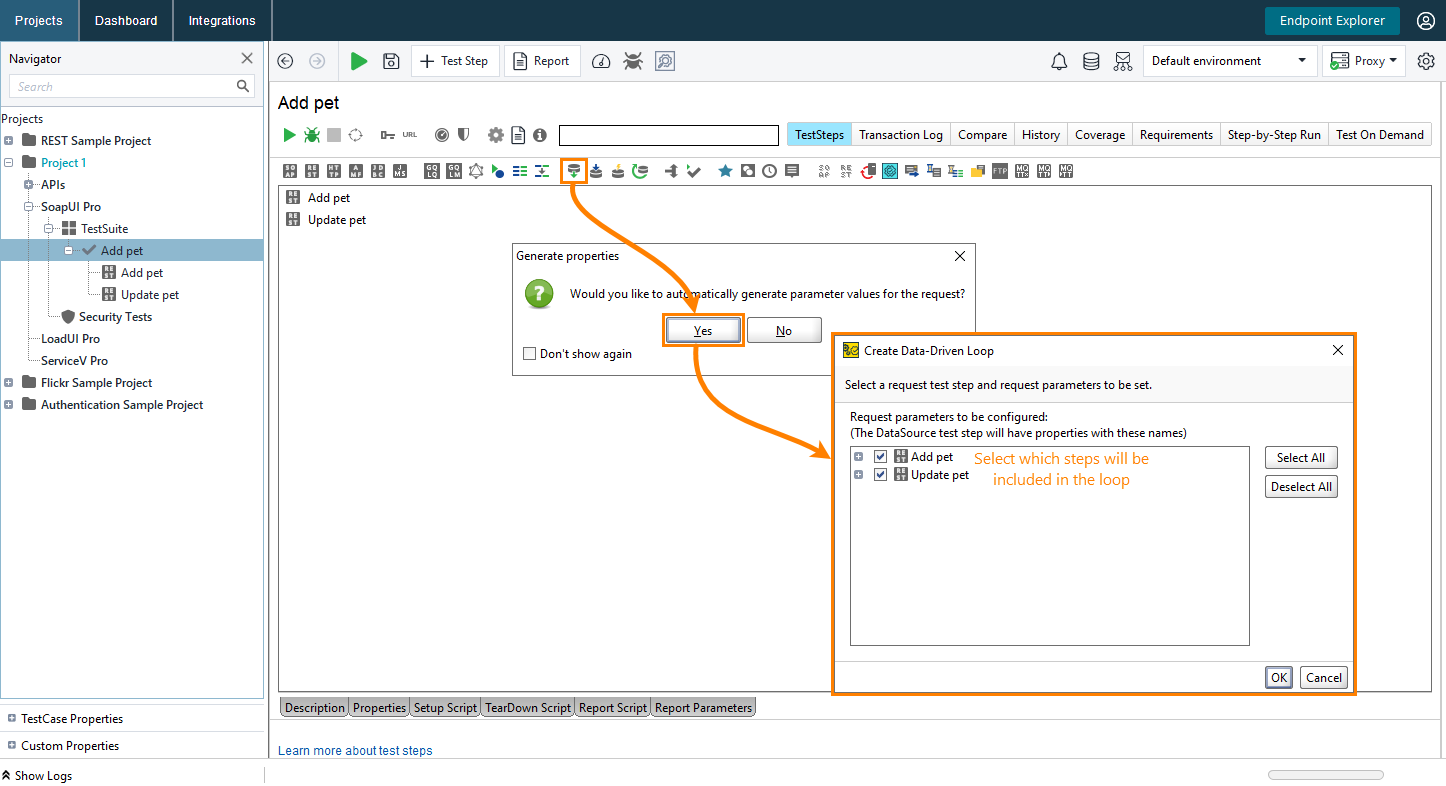Click the search magnifier in Navigator
This screenshot has height=786, width=1446.
[x=243, y=87]
